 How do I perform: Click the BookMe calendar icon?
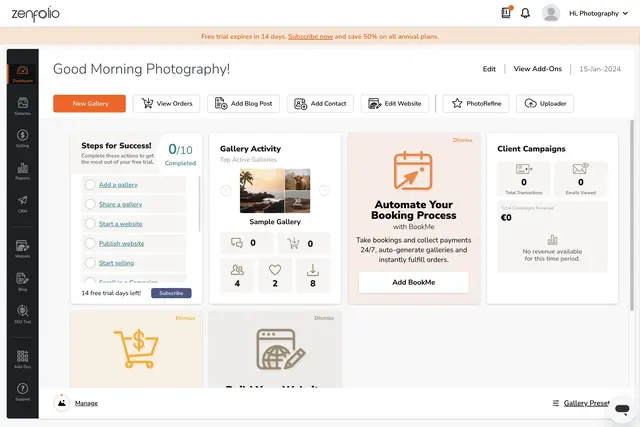[x=413, y=171]
